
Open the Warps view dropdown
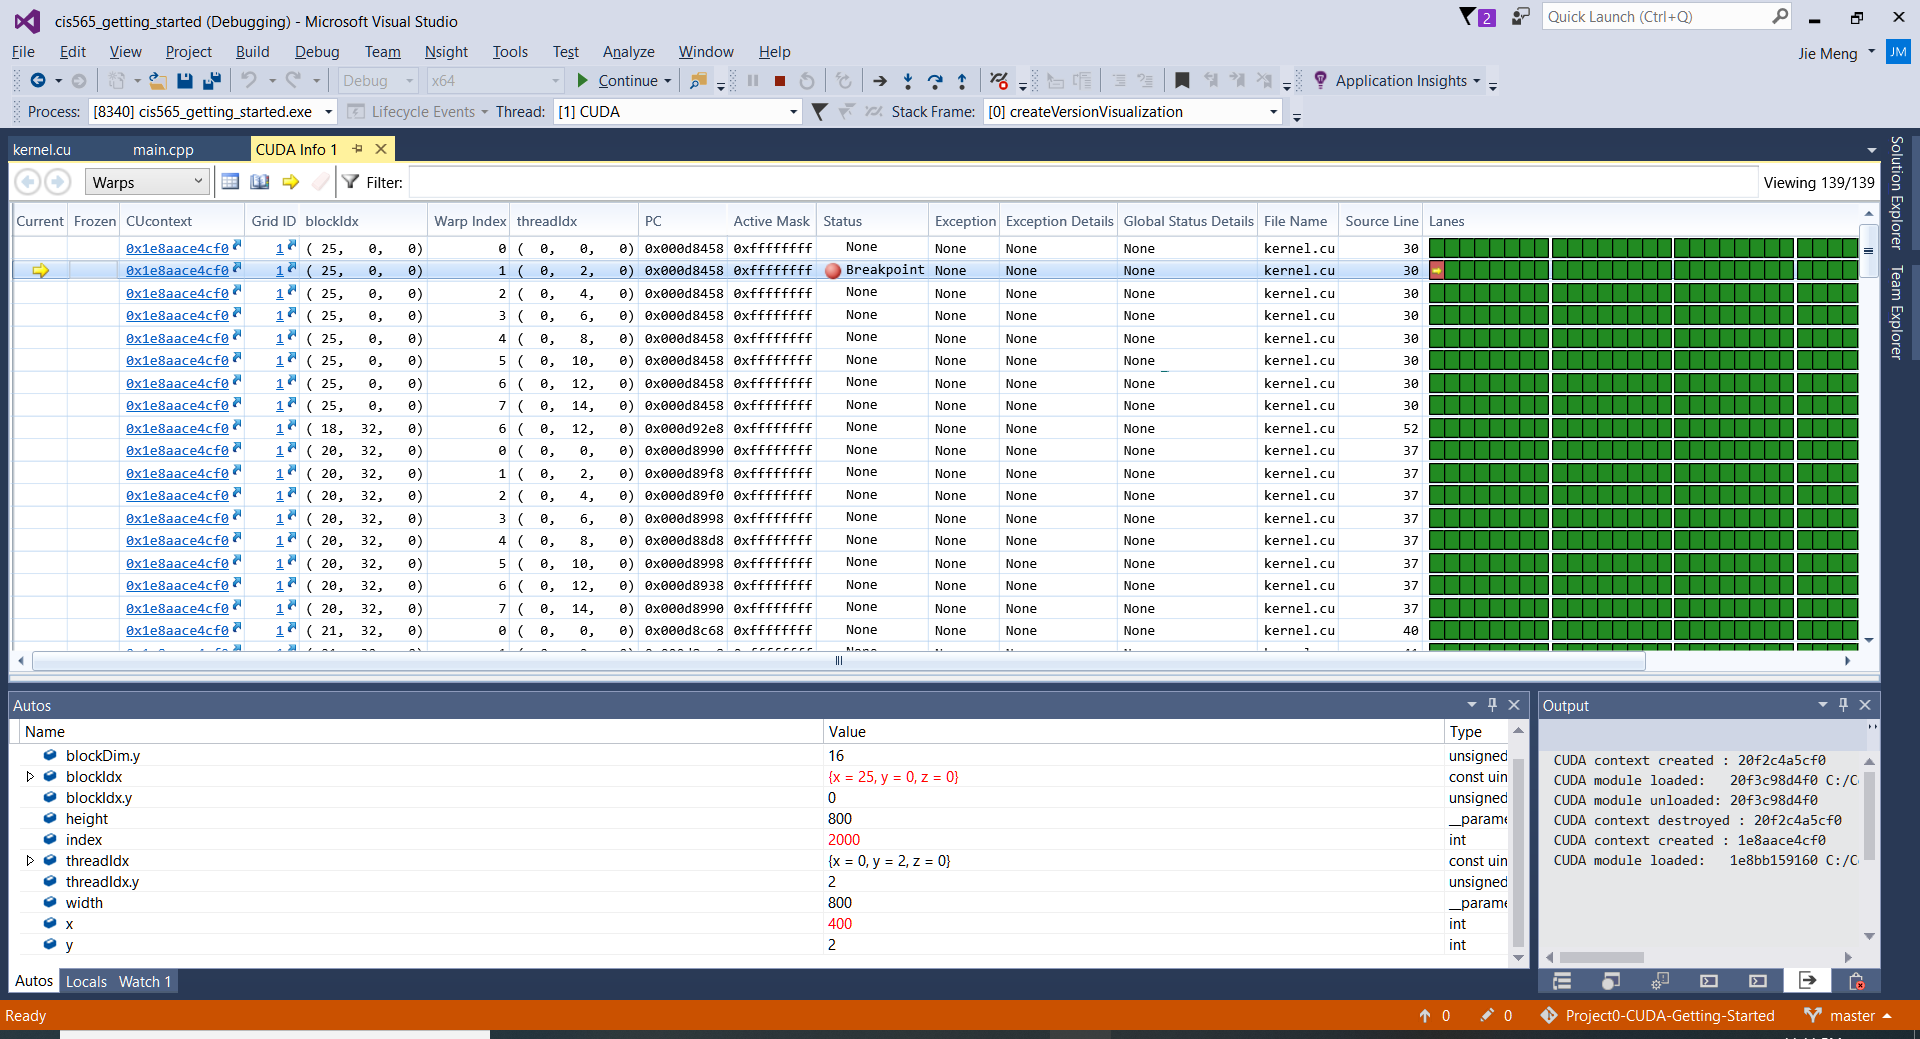pos(147,182)
